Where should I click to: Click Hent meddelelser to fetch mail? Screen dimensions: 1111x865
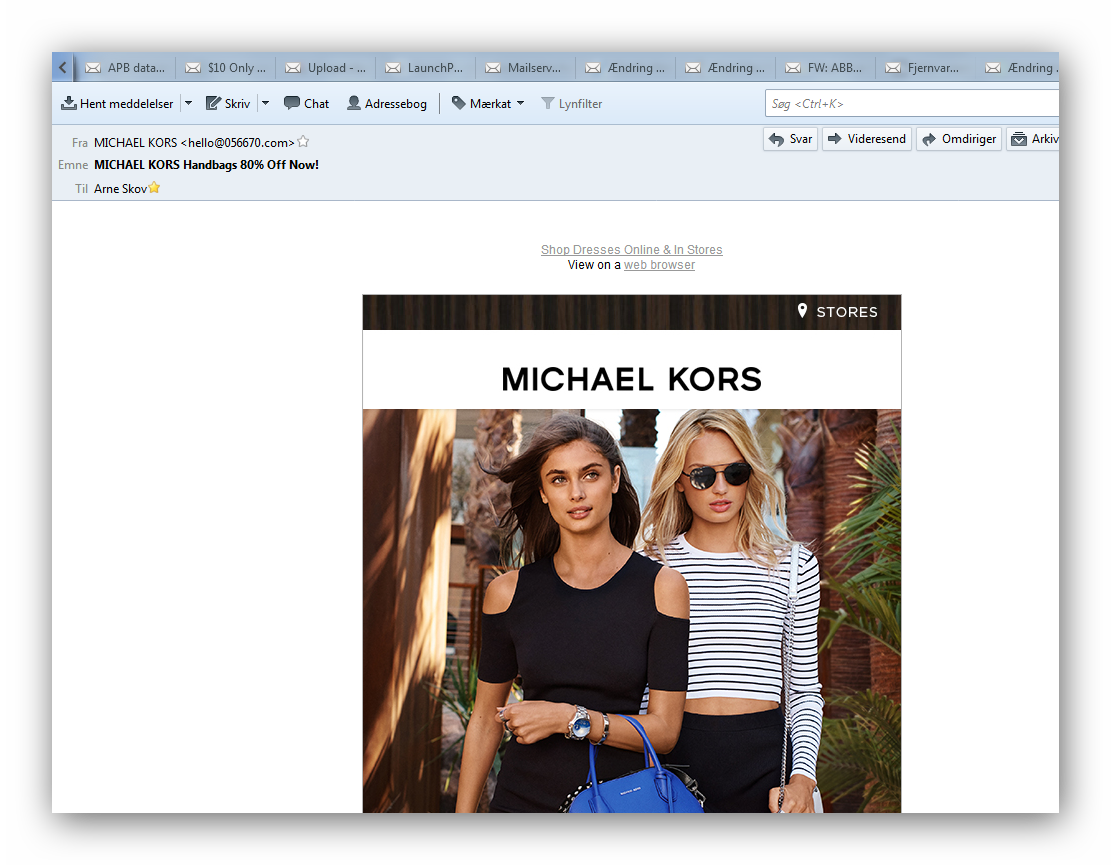(117, 103)
